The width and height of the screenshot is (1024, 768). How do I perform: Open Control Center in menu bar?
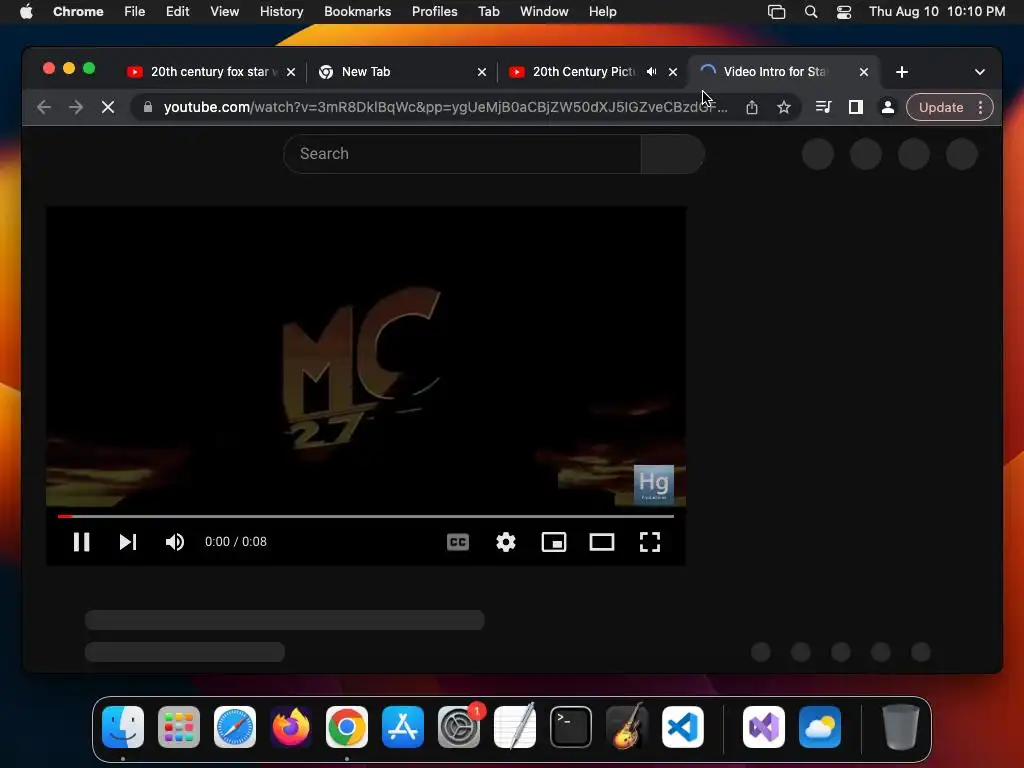(x=844, y=11)
